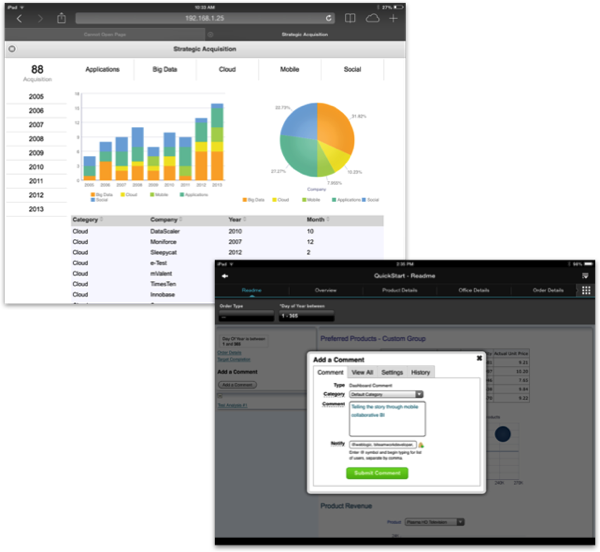Reload the page in address bar
The image size is (600, 552).
click(x=329, y=18)
